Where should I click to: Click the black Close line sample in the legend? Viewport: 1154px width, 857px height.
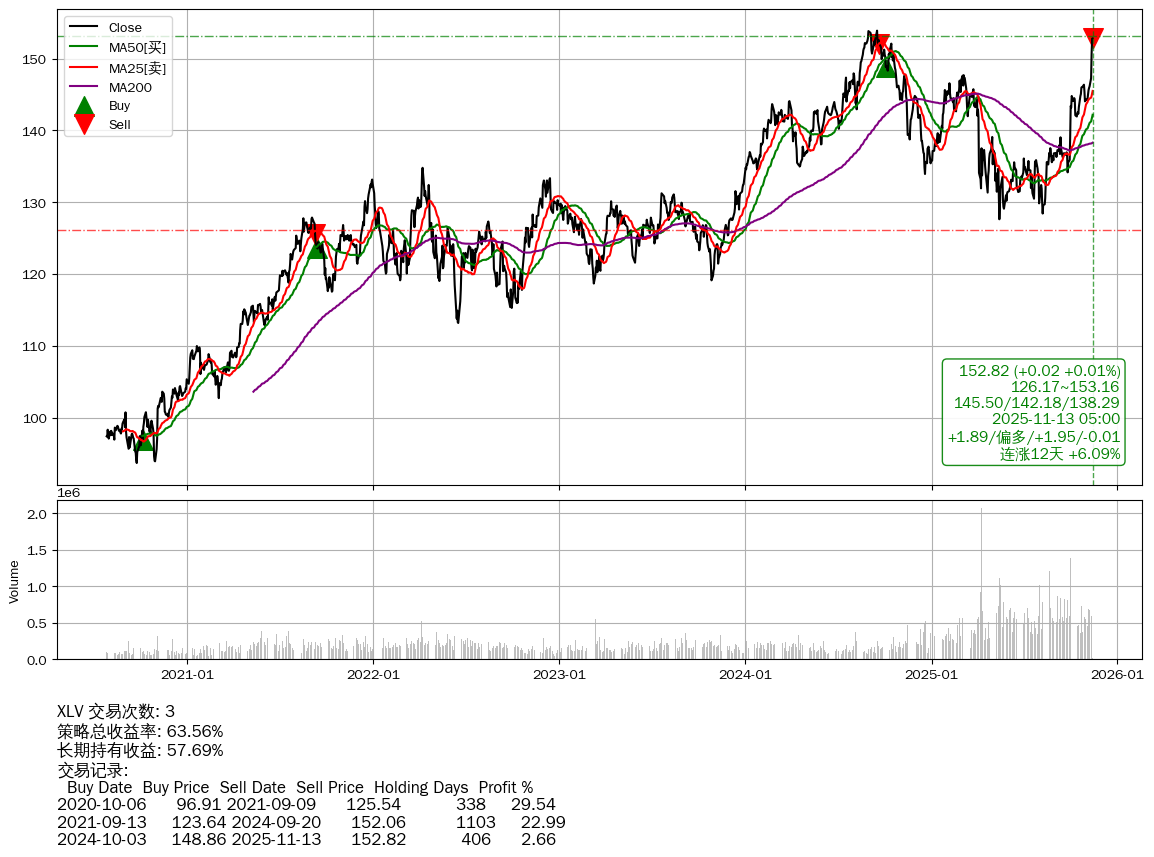point(85,28)
